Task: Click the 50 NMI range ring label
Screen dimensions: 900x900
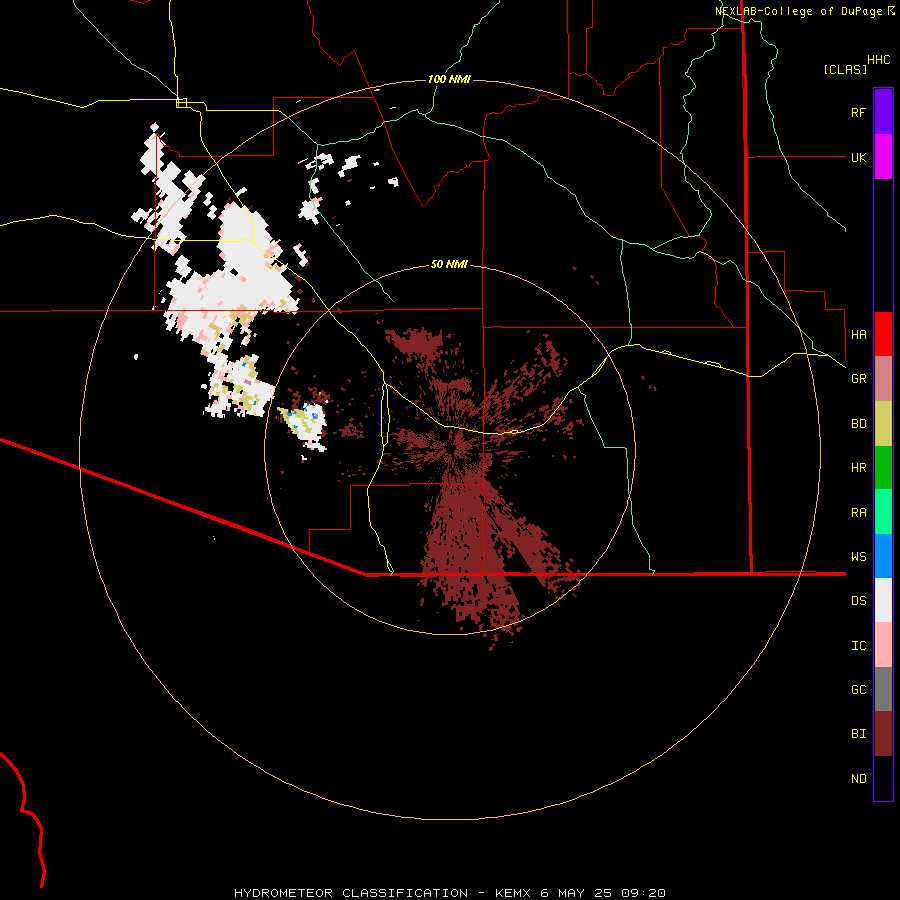Action: [449, 265]
